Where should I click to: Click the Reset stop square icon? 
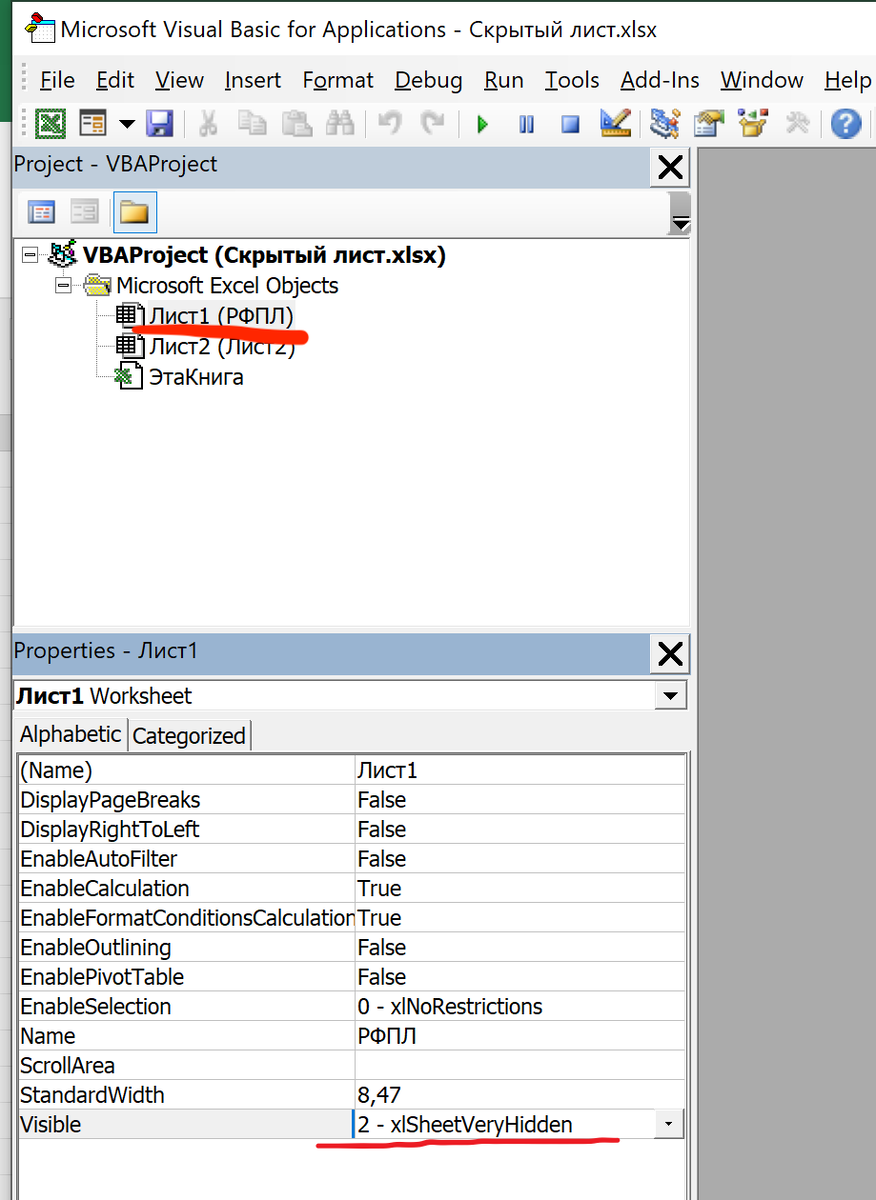click(570, 125)
